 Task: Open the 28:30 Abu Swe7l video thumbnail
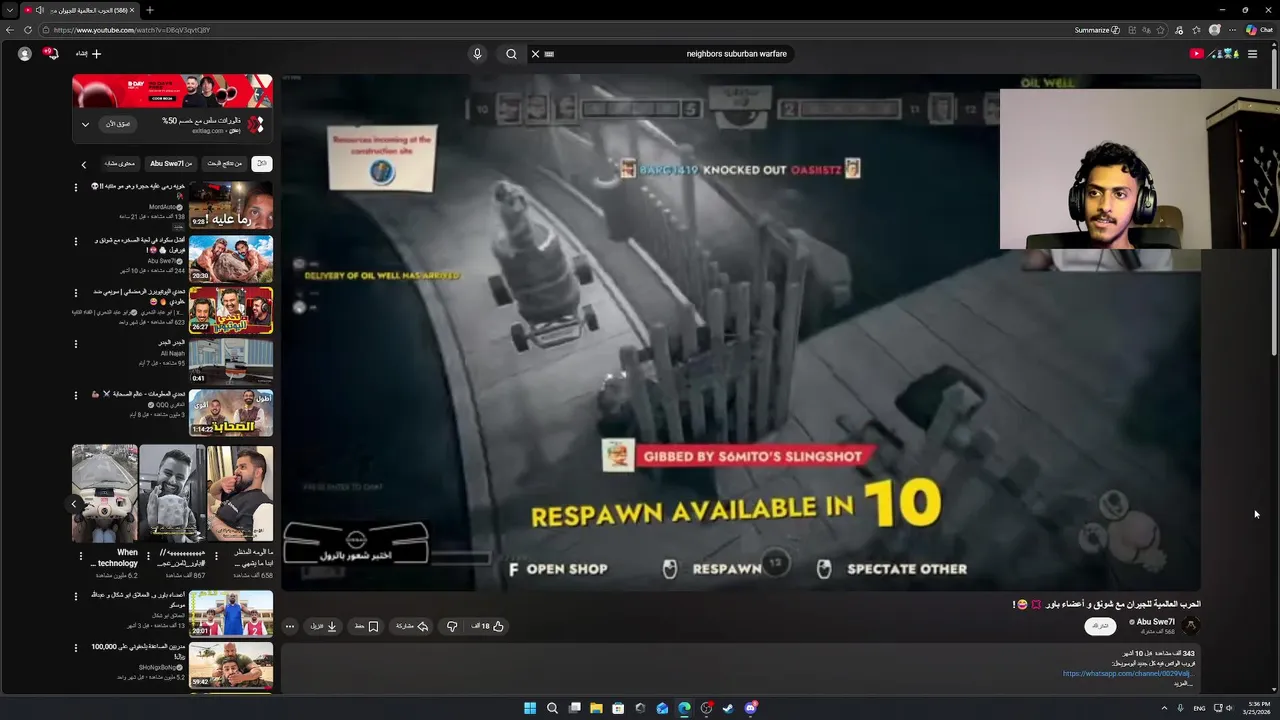tap(231, 258)
